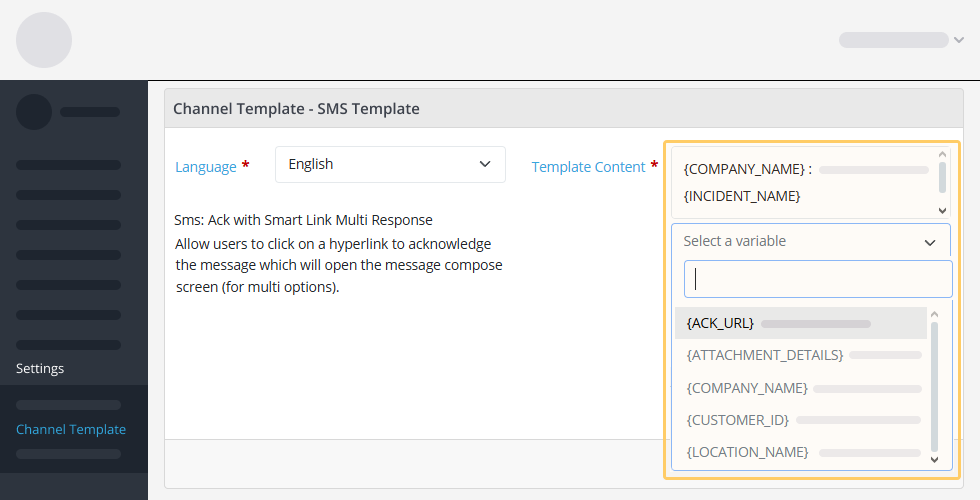Viewport: 980px width, 500px height.
Task: Click the circular logo in the header
Action: tap(44, 40)
